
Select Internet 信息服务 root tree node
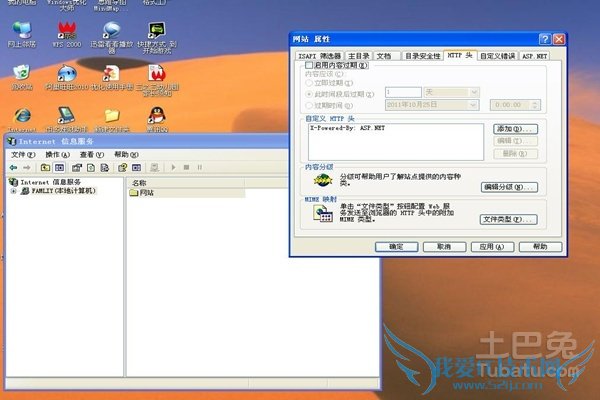click(x=45, y=182)
